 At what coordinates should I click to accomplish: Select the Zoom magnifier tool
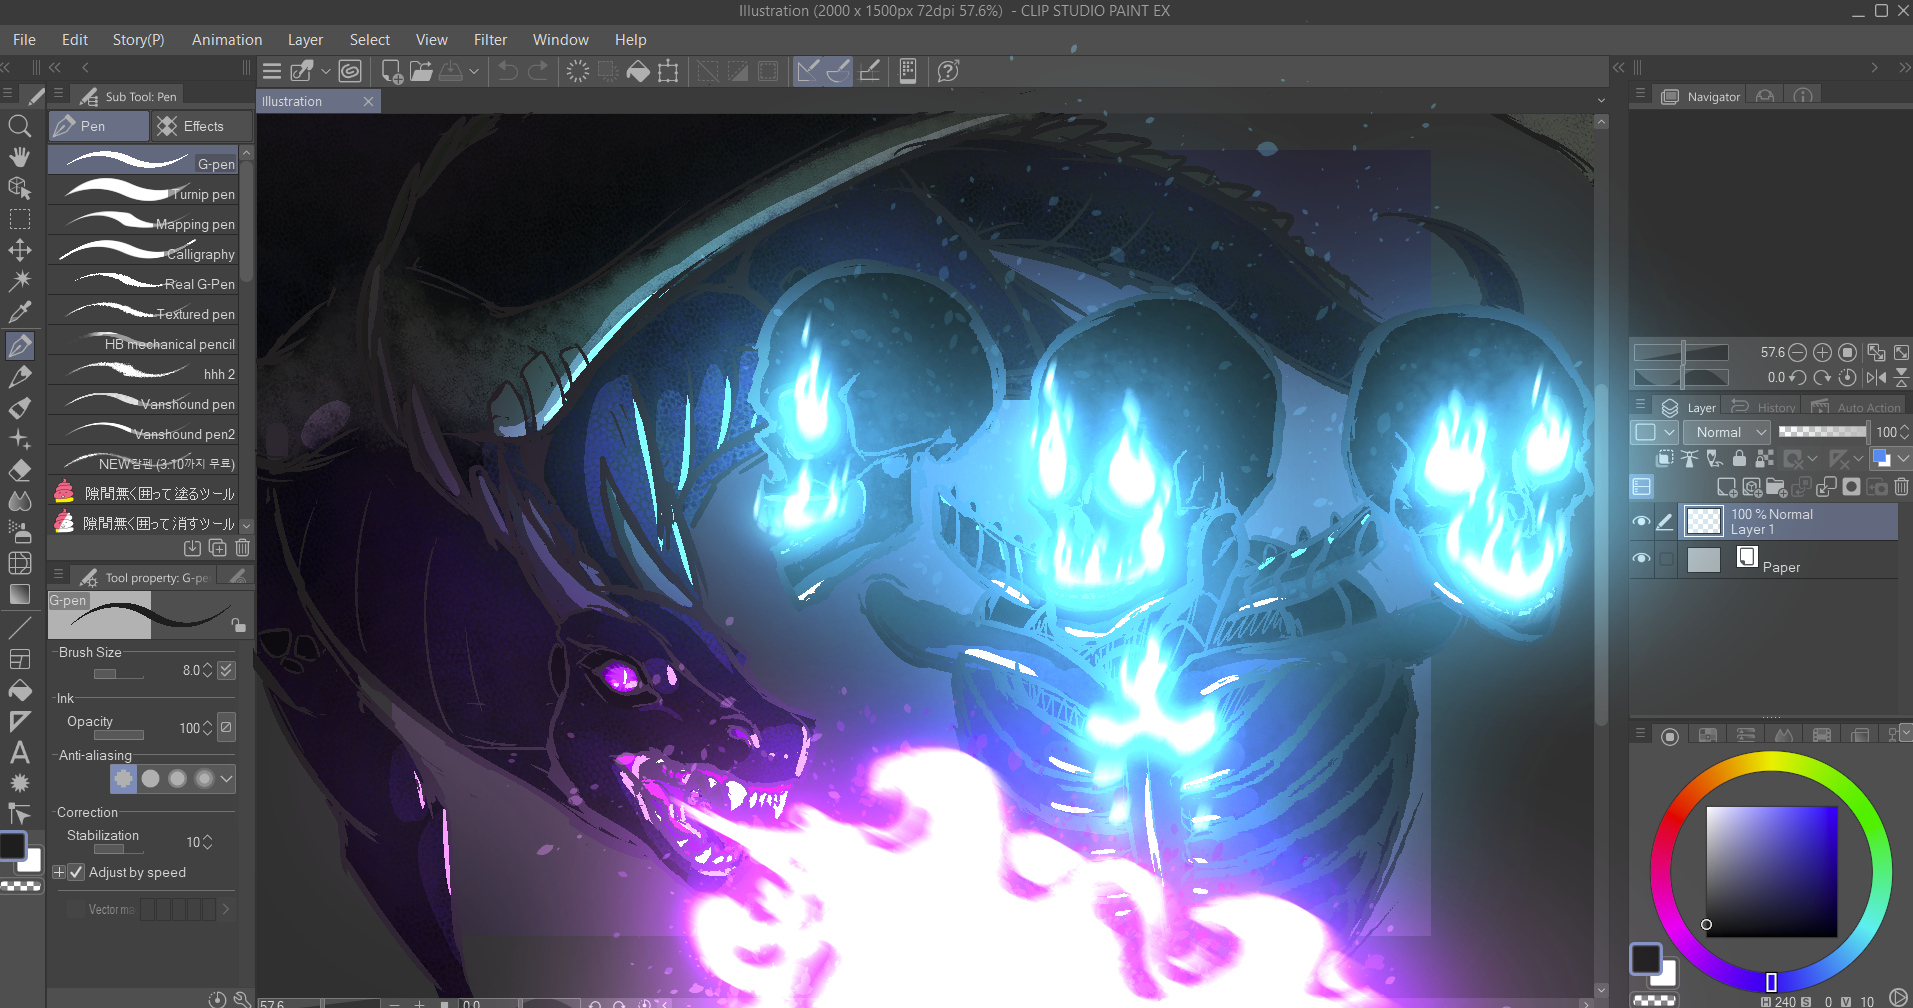coord(19,126)
